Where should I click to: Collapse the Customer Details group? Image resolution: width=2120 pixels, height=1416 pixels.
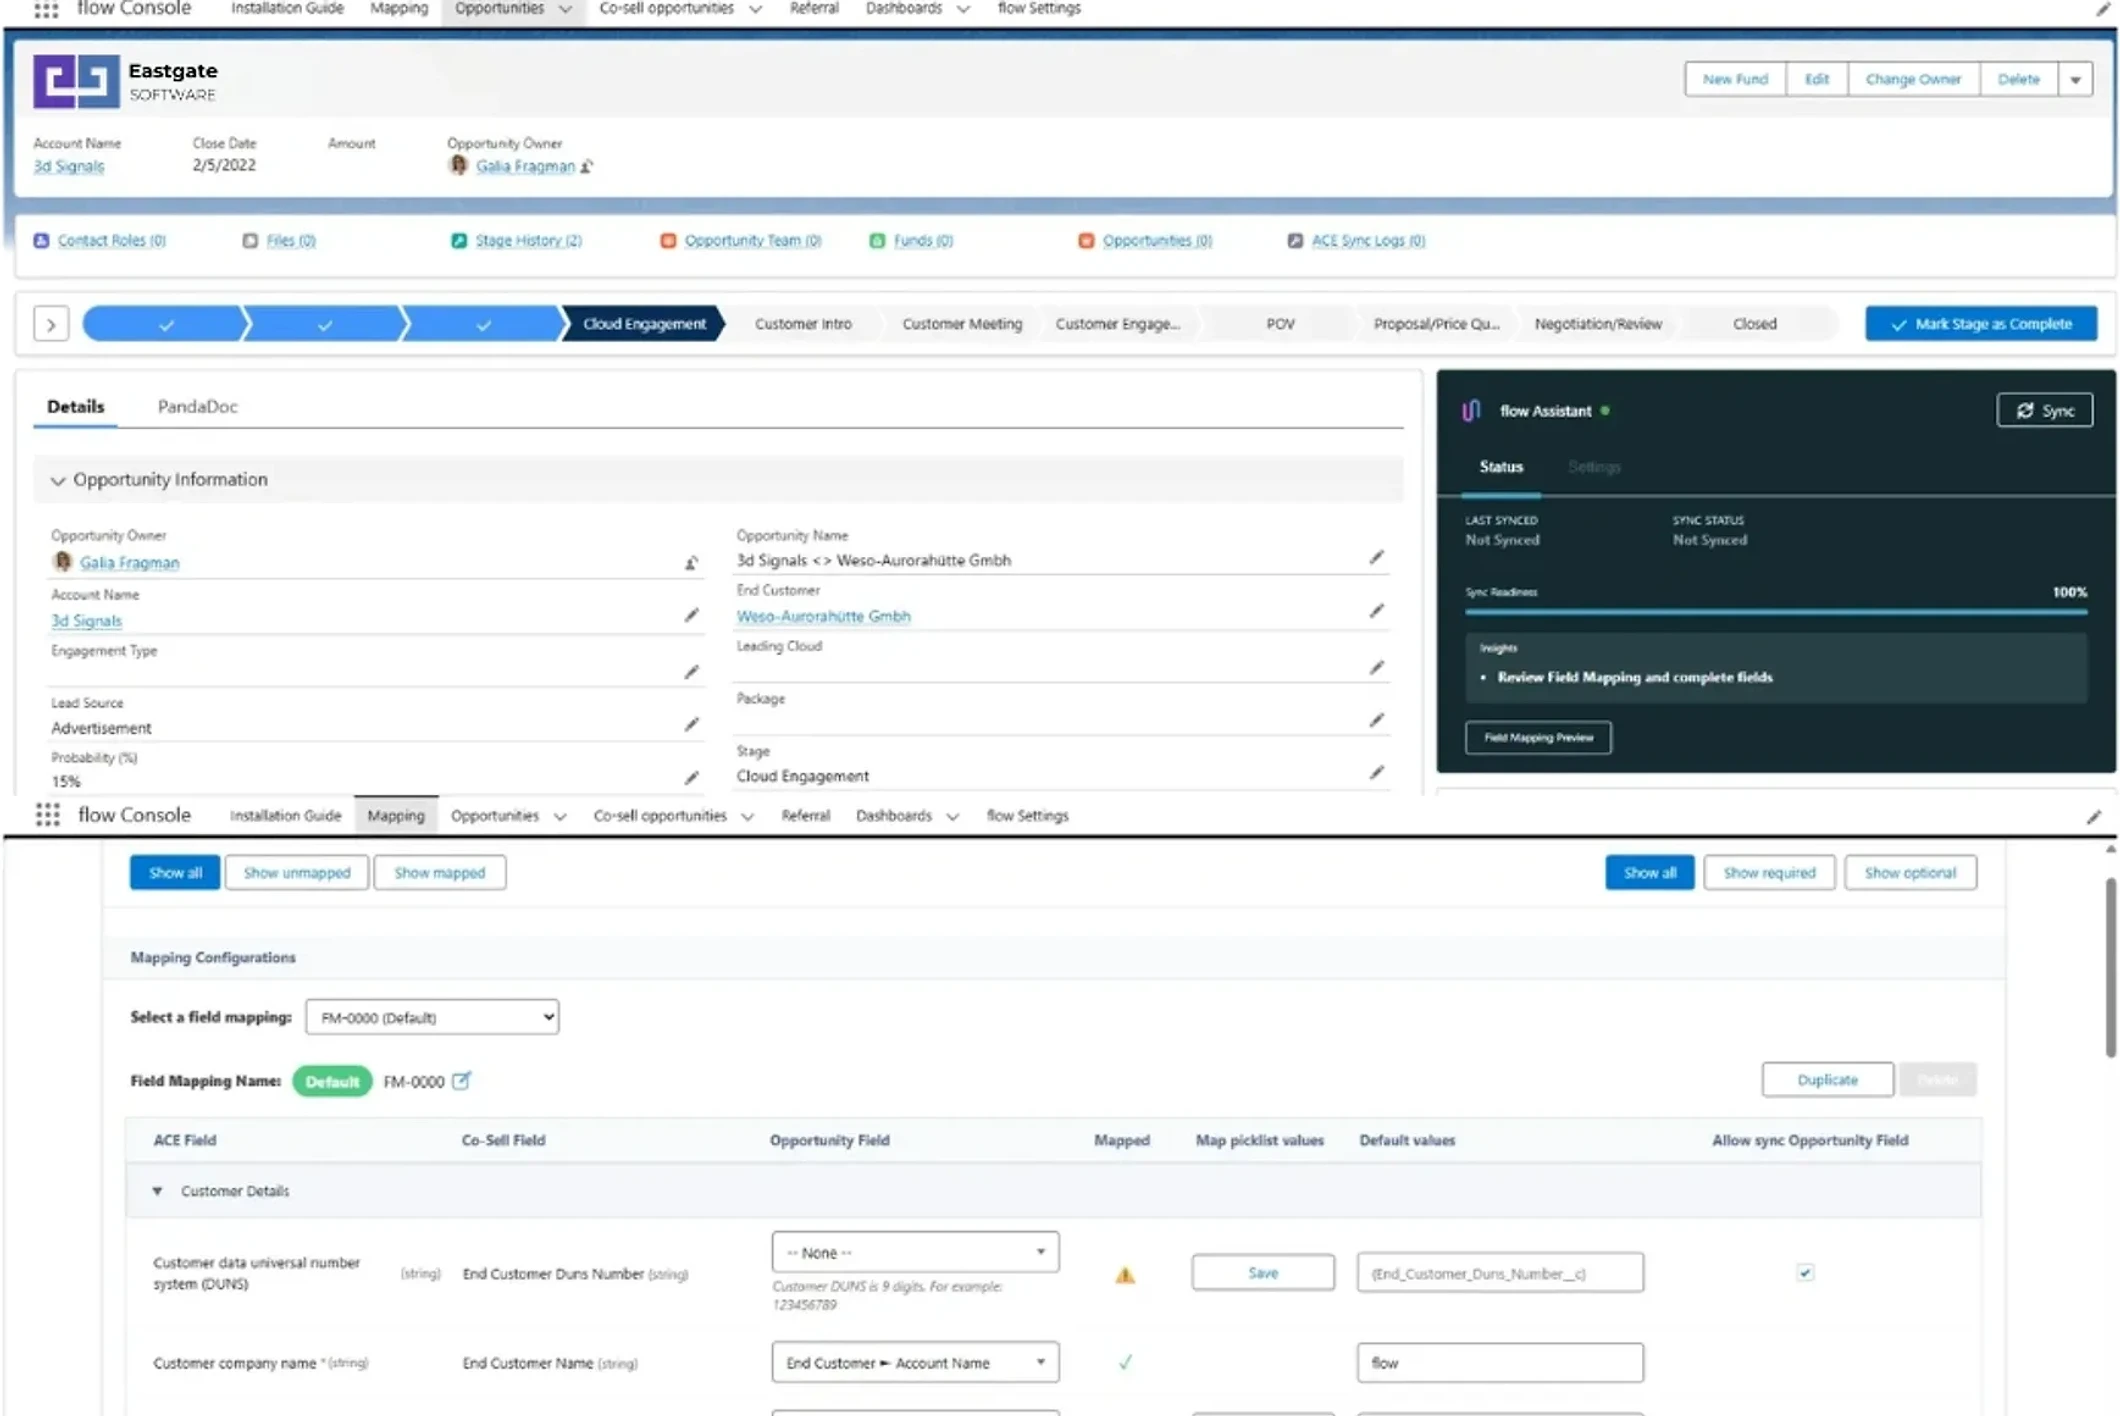157,1191
